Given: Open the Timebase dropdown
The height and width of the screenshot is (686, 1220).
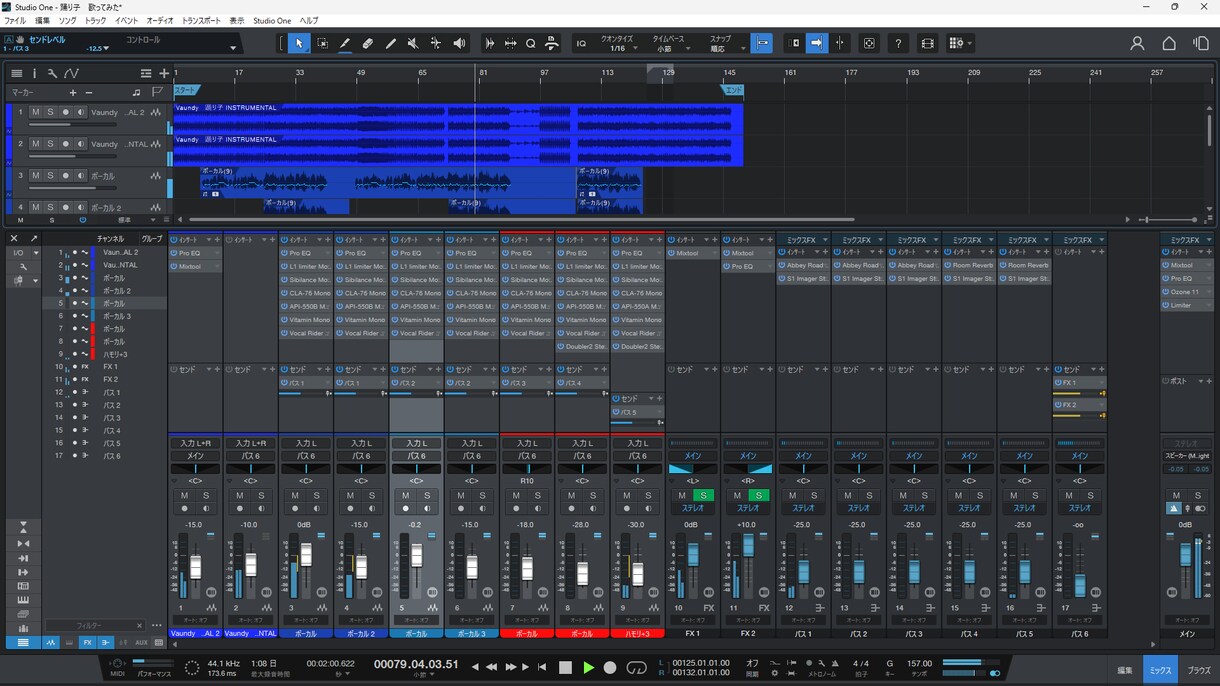Looking at the screenshot, I should [x=669, y=44].
